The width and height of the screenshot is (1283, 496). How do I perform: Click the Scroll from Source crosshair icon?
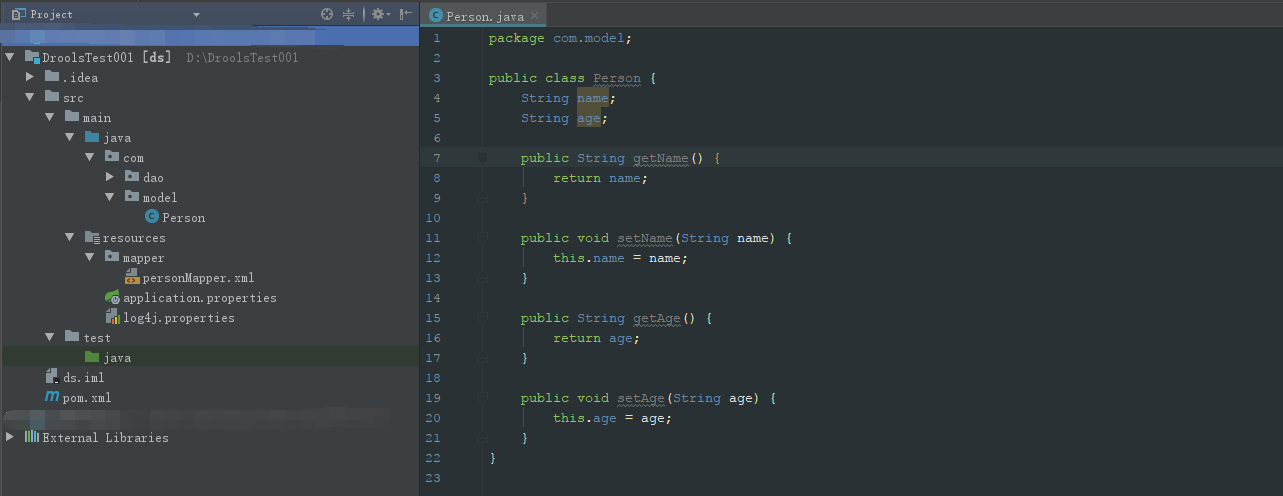pyautogui.click(x=327, y=14)
